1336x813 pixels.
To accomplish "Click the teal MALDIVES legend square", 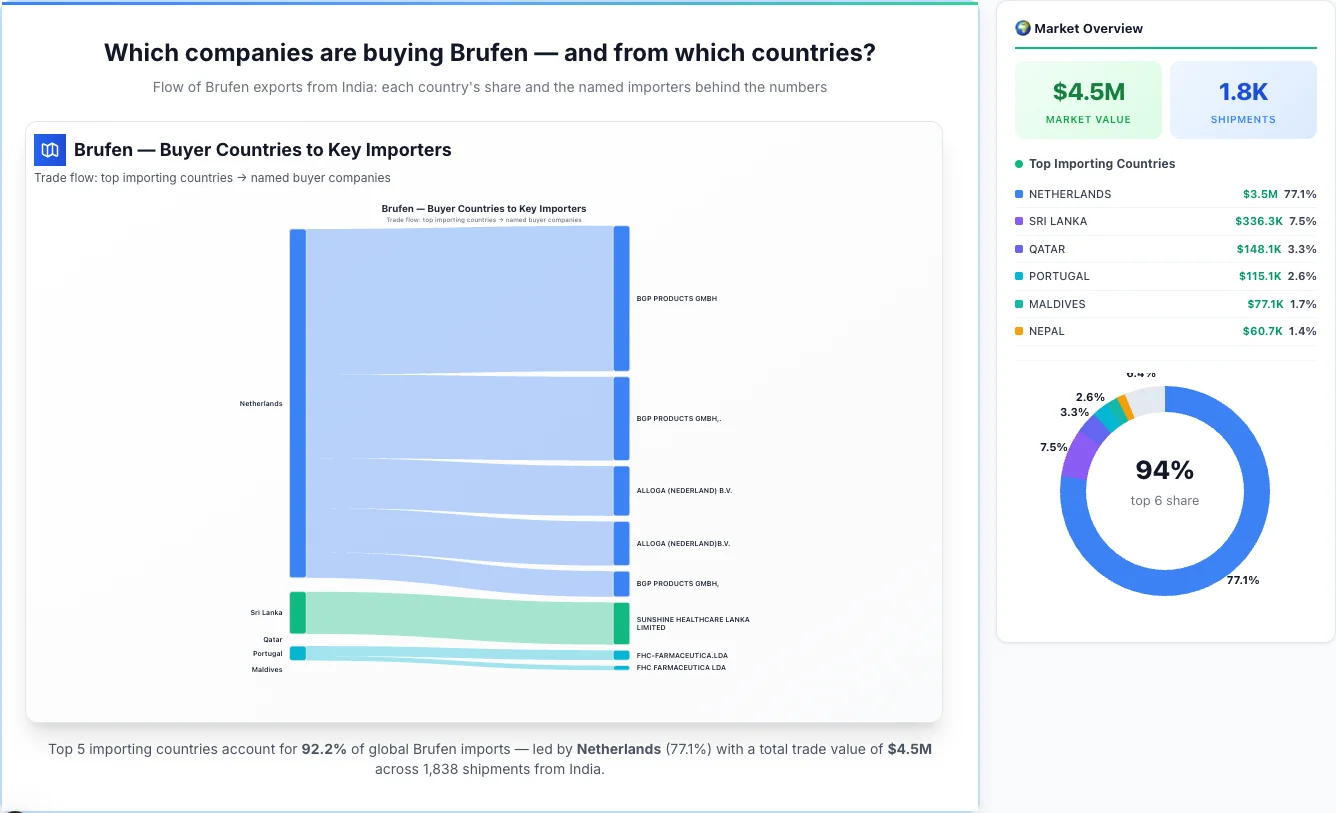I will [1017, 304].
